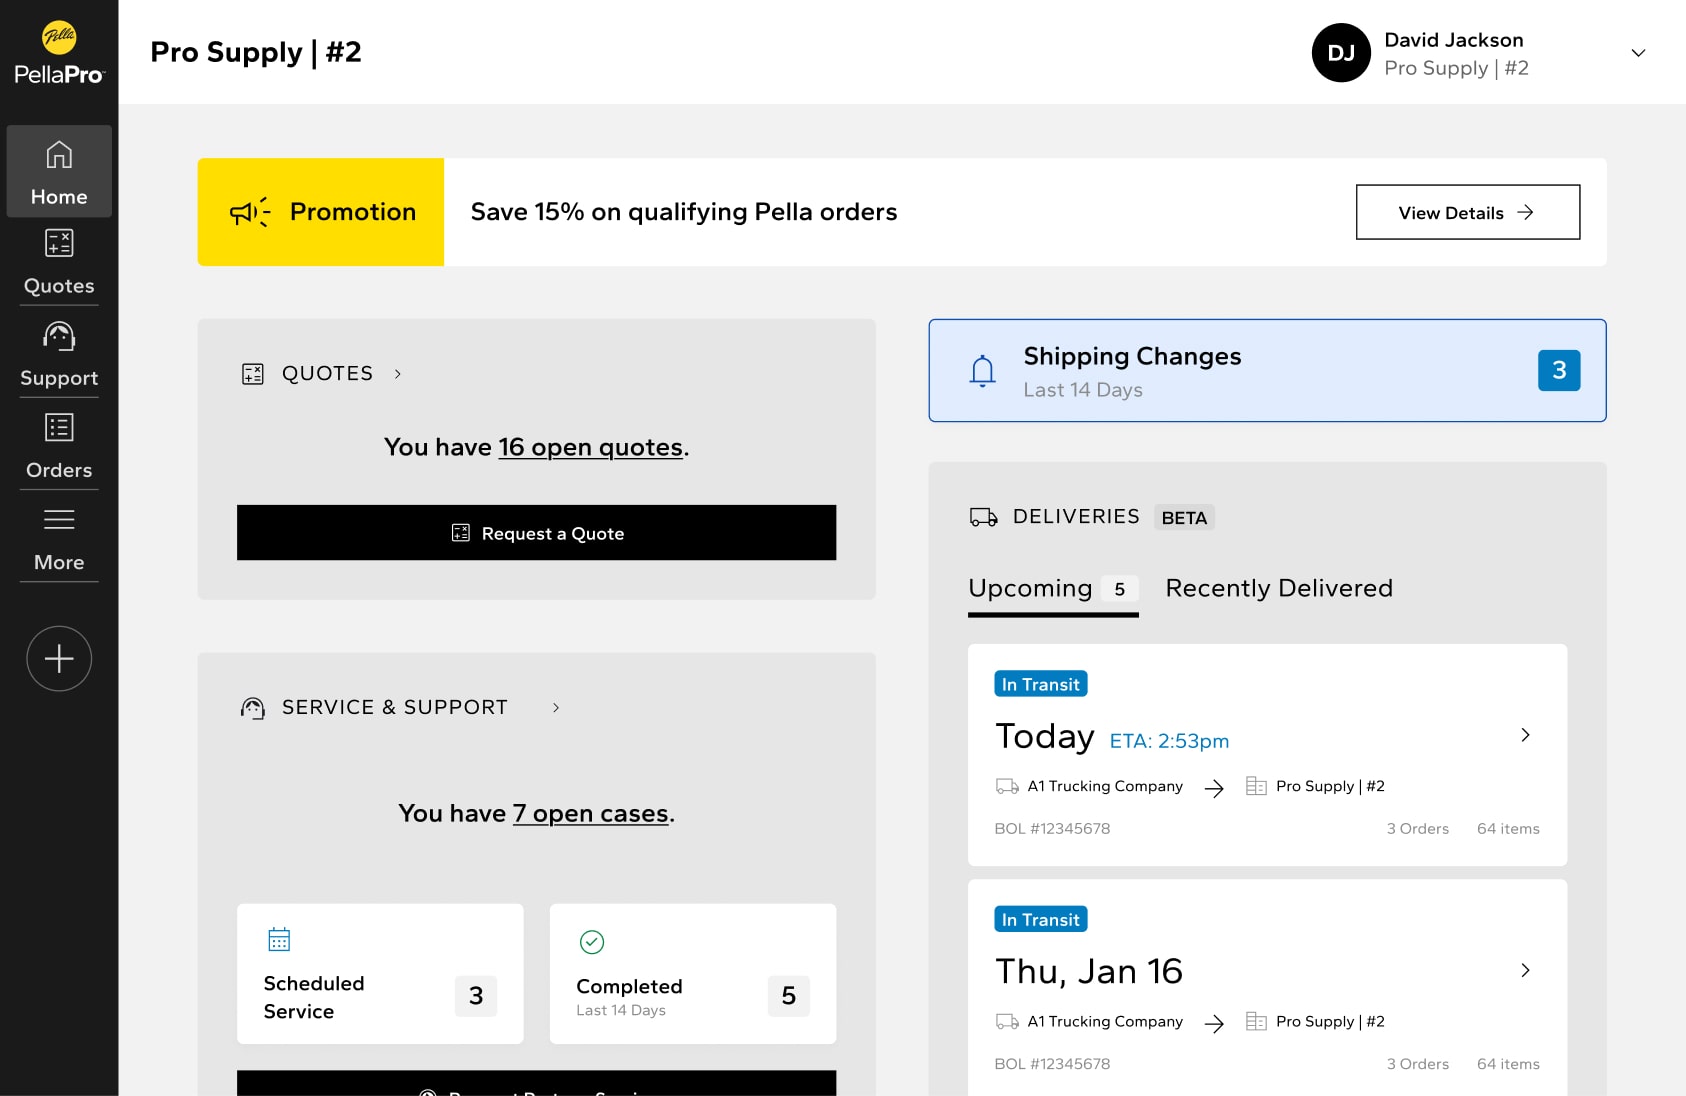Screen dimensions: 1686x1096
Task: Click the DJ user avatar
Action: click(x=1340, y=53)
